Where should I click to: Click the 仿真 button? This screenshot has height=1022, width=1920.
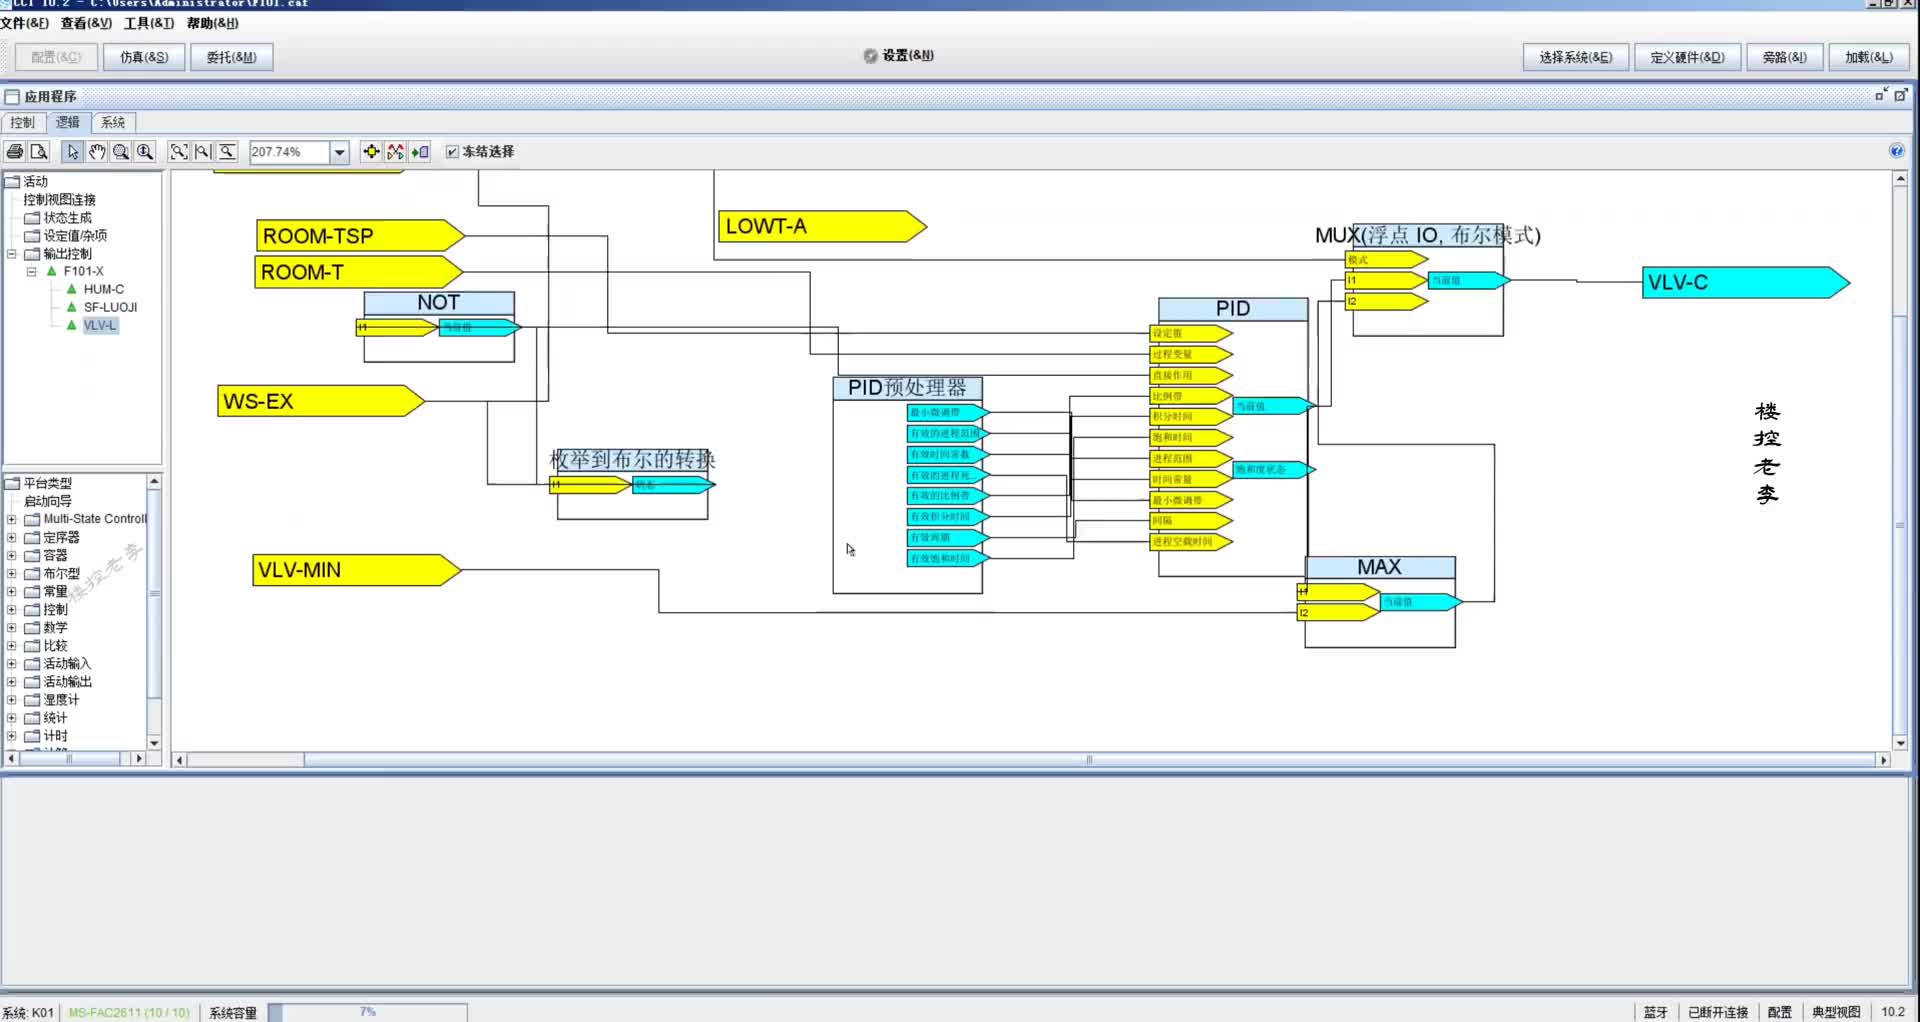pos(144,57)
